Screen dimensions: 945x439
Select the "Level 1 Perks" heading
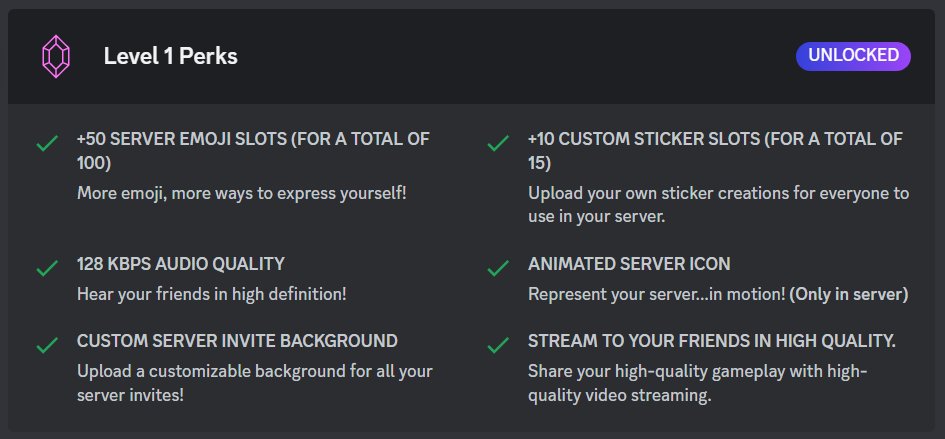point(171,57)
